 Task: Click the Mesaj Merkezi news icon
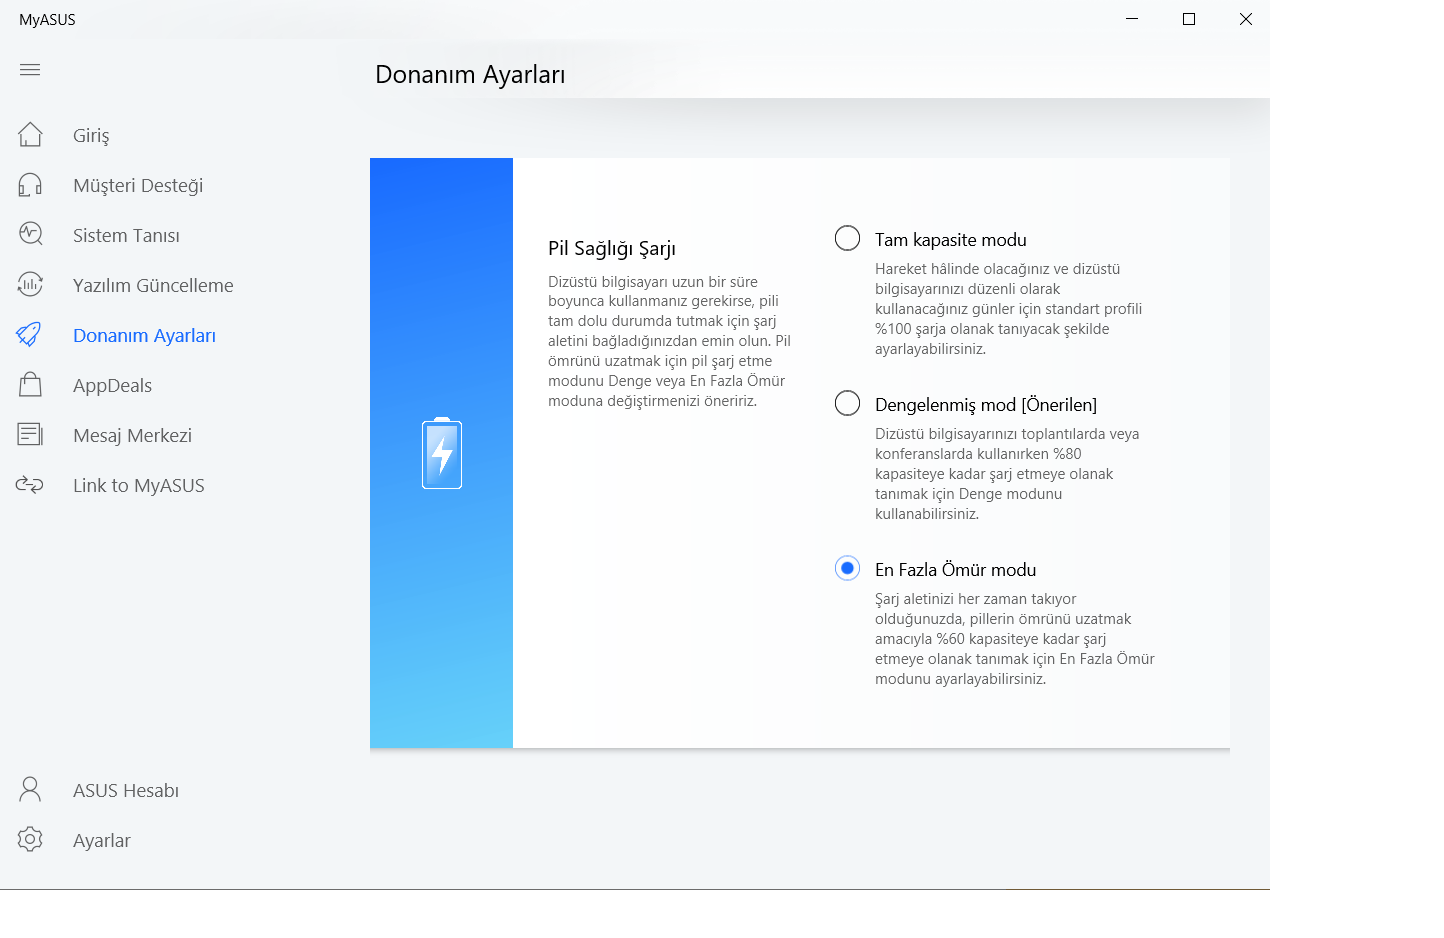tap(30, 434)
